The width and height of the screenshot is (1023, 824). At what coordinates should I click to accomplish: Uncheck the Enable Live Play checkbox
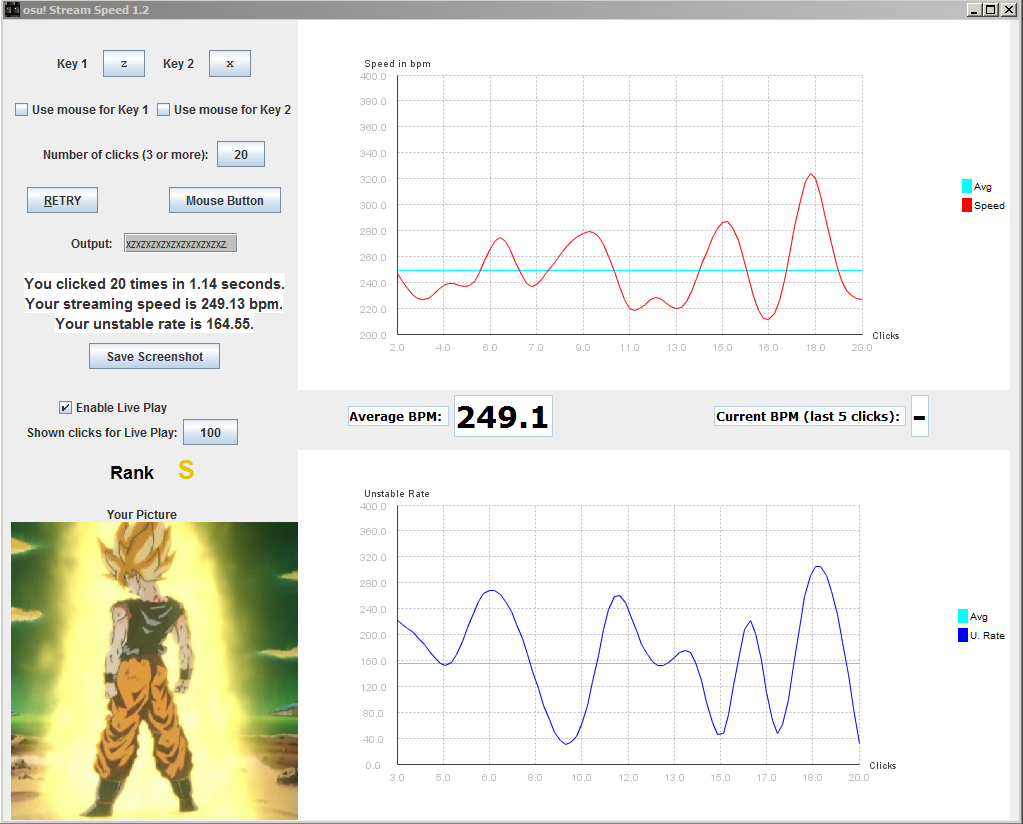(x=65, y=408)
